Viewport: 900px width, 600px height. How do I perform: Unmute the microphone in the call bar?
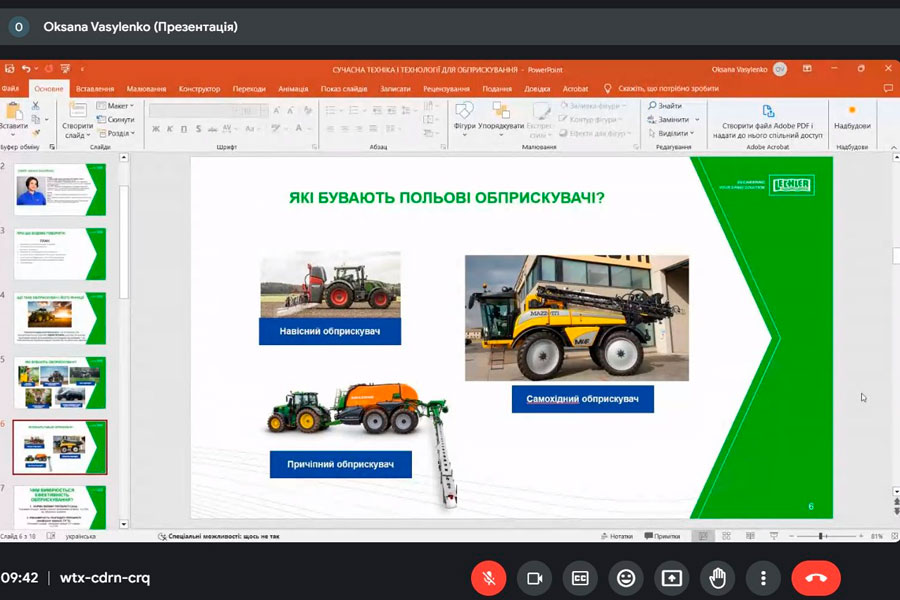click(489, 578)
